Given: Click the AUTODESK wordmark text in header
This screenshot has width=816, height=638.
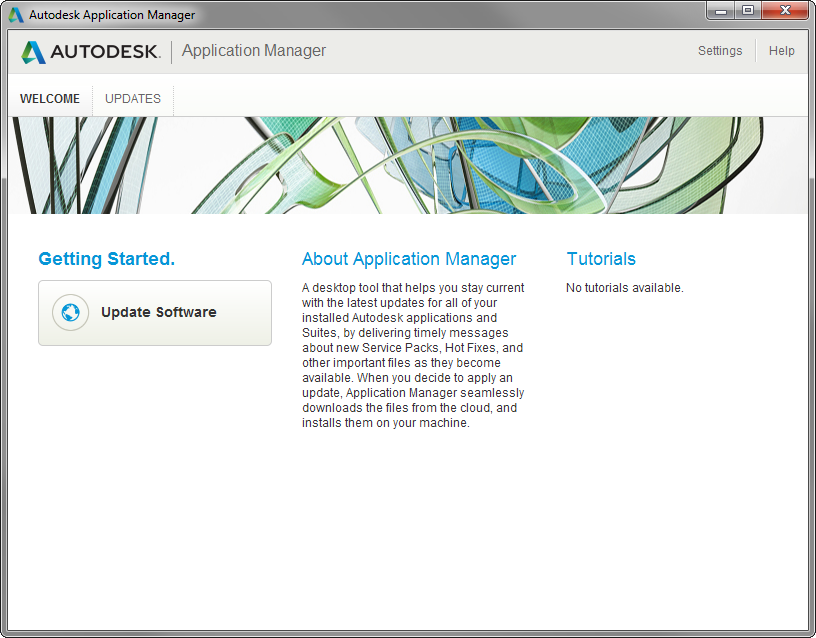Looking at the screenshot, I should [x=105, y=52].
